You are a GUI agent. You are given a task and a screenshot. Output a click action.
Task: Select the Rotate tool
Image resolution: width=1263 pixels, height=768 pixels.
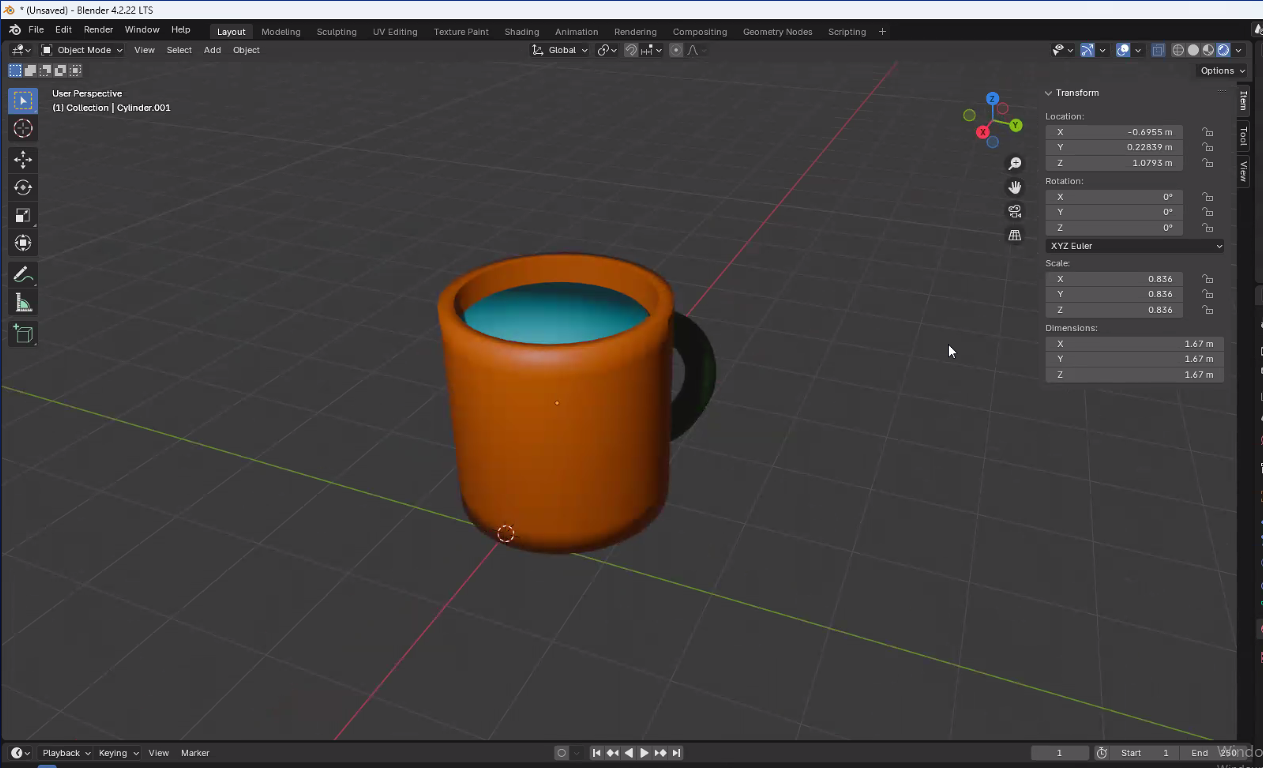pyautogui.click(x=23, y=187)
